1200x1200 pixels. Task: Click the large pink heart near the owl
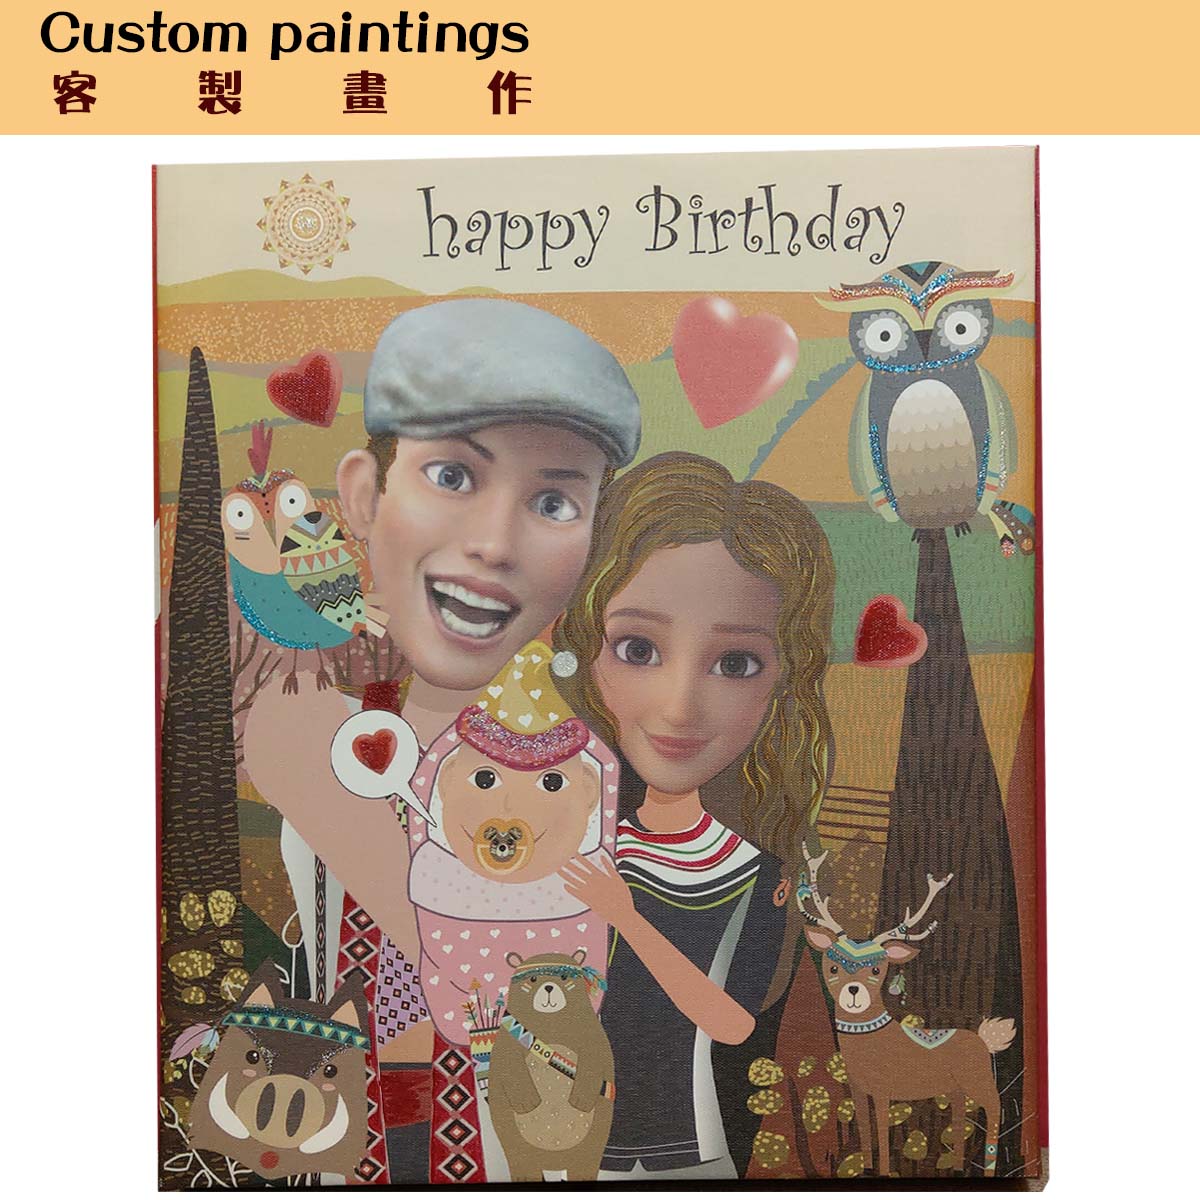click(735, 359)
